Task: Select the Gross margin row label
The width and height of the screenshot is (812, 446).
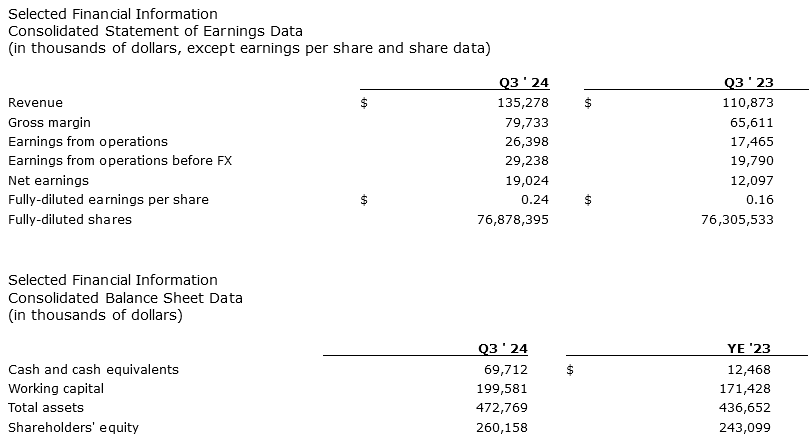Action: [x=49, y=122]
